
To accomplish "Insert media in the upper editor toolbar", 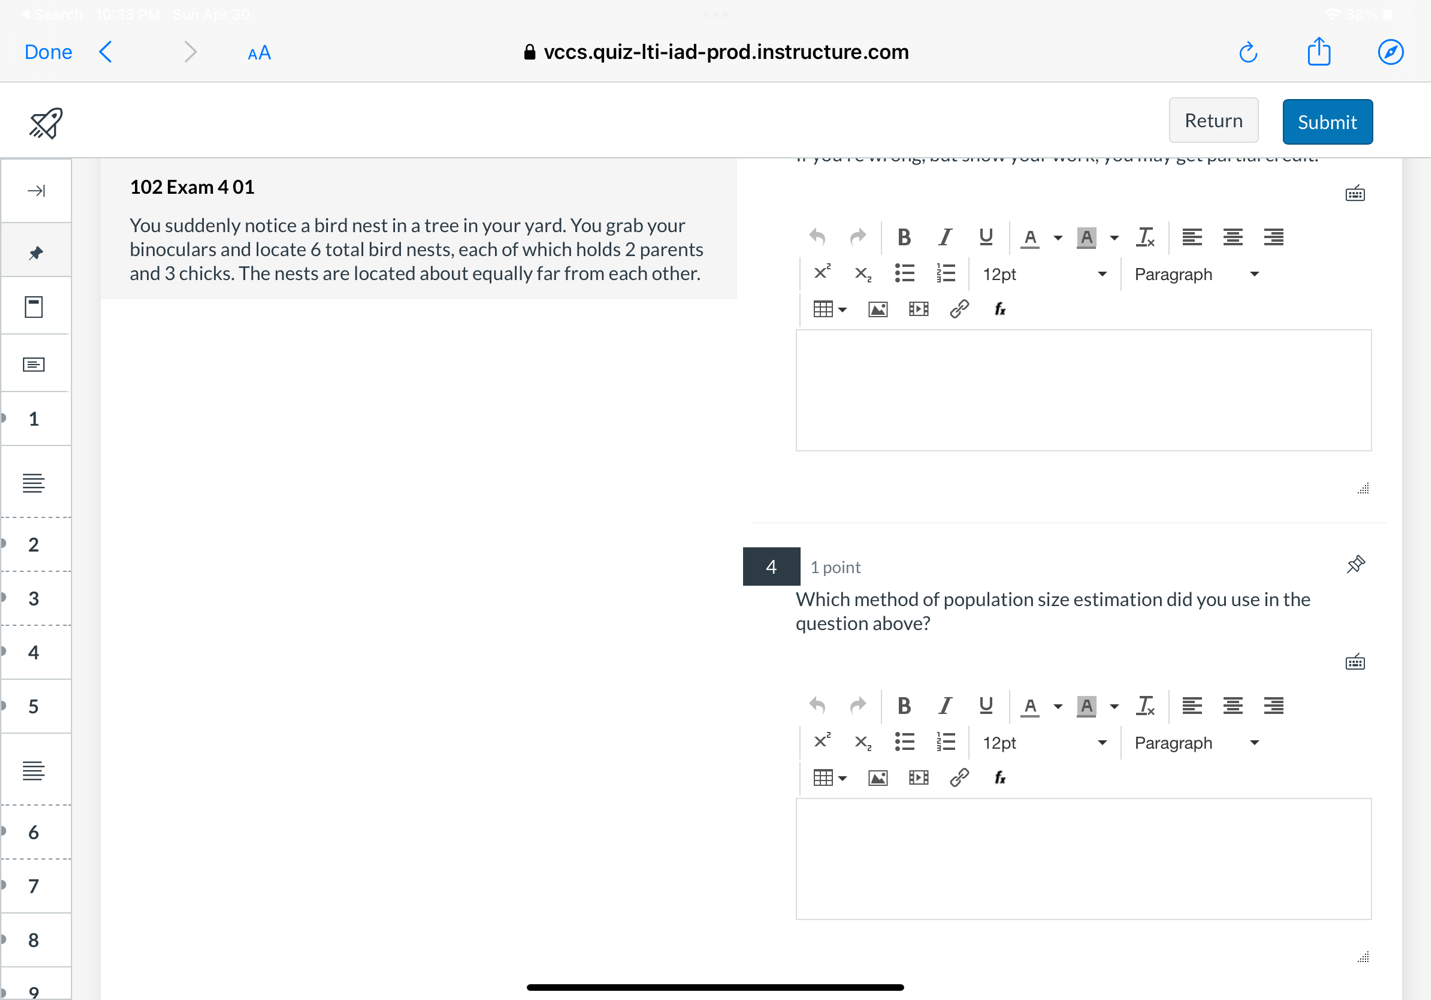I will [x=918, y=309].
